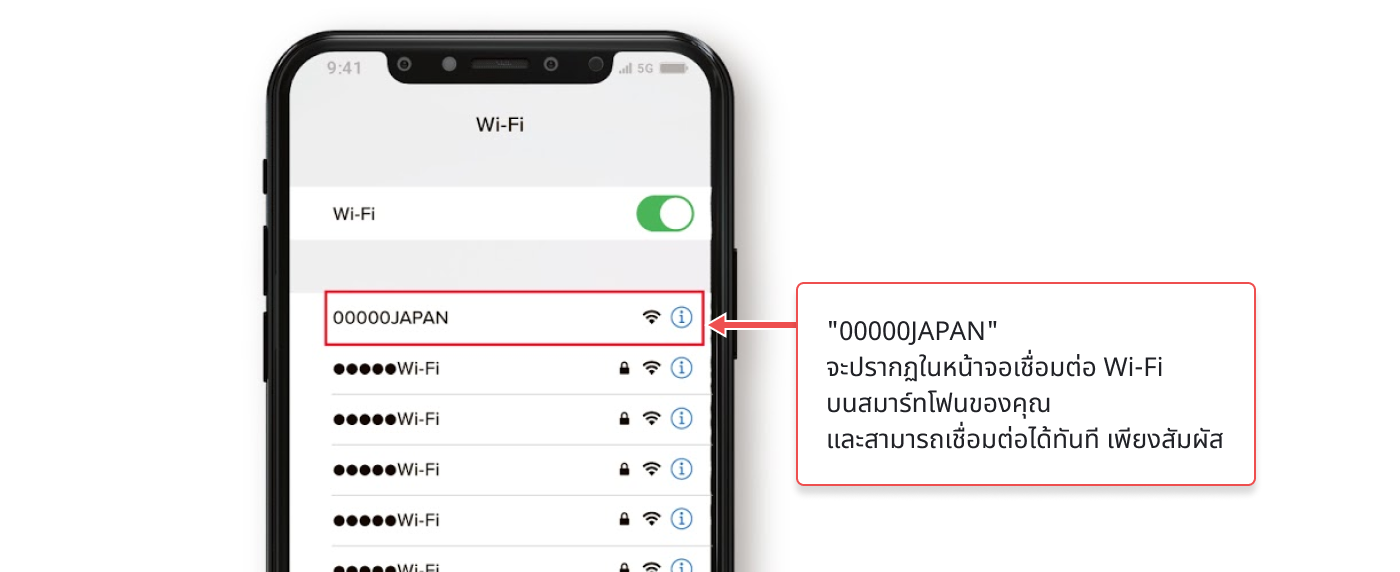Select the second ●●●●●Wi-Fi network name
This screenshot has height=572, width=1400.
tap(386, 418)
